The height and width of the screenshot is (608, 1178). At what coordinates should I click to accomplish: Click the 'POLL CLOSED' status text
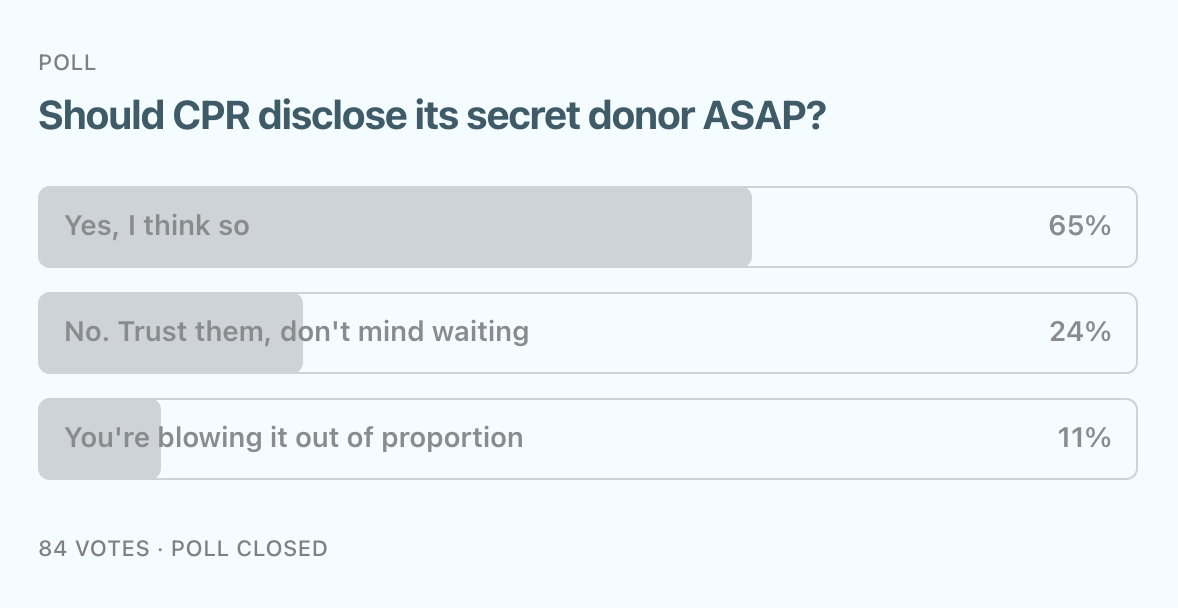pyautogui.click(x=249, y=549)
